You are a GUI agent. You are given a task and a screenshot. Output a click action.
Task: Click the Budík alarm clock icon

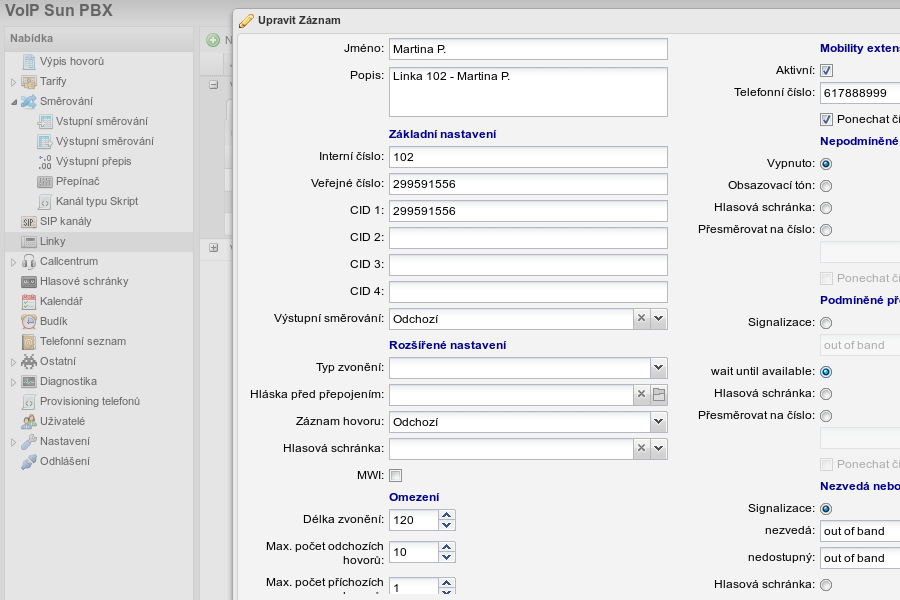pyautogui.click(x=29, y=322)
